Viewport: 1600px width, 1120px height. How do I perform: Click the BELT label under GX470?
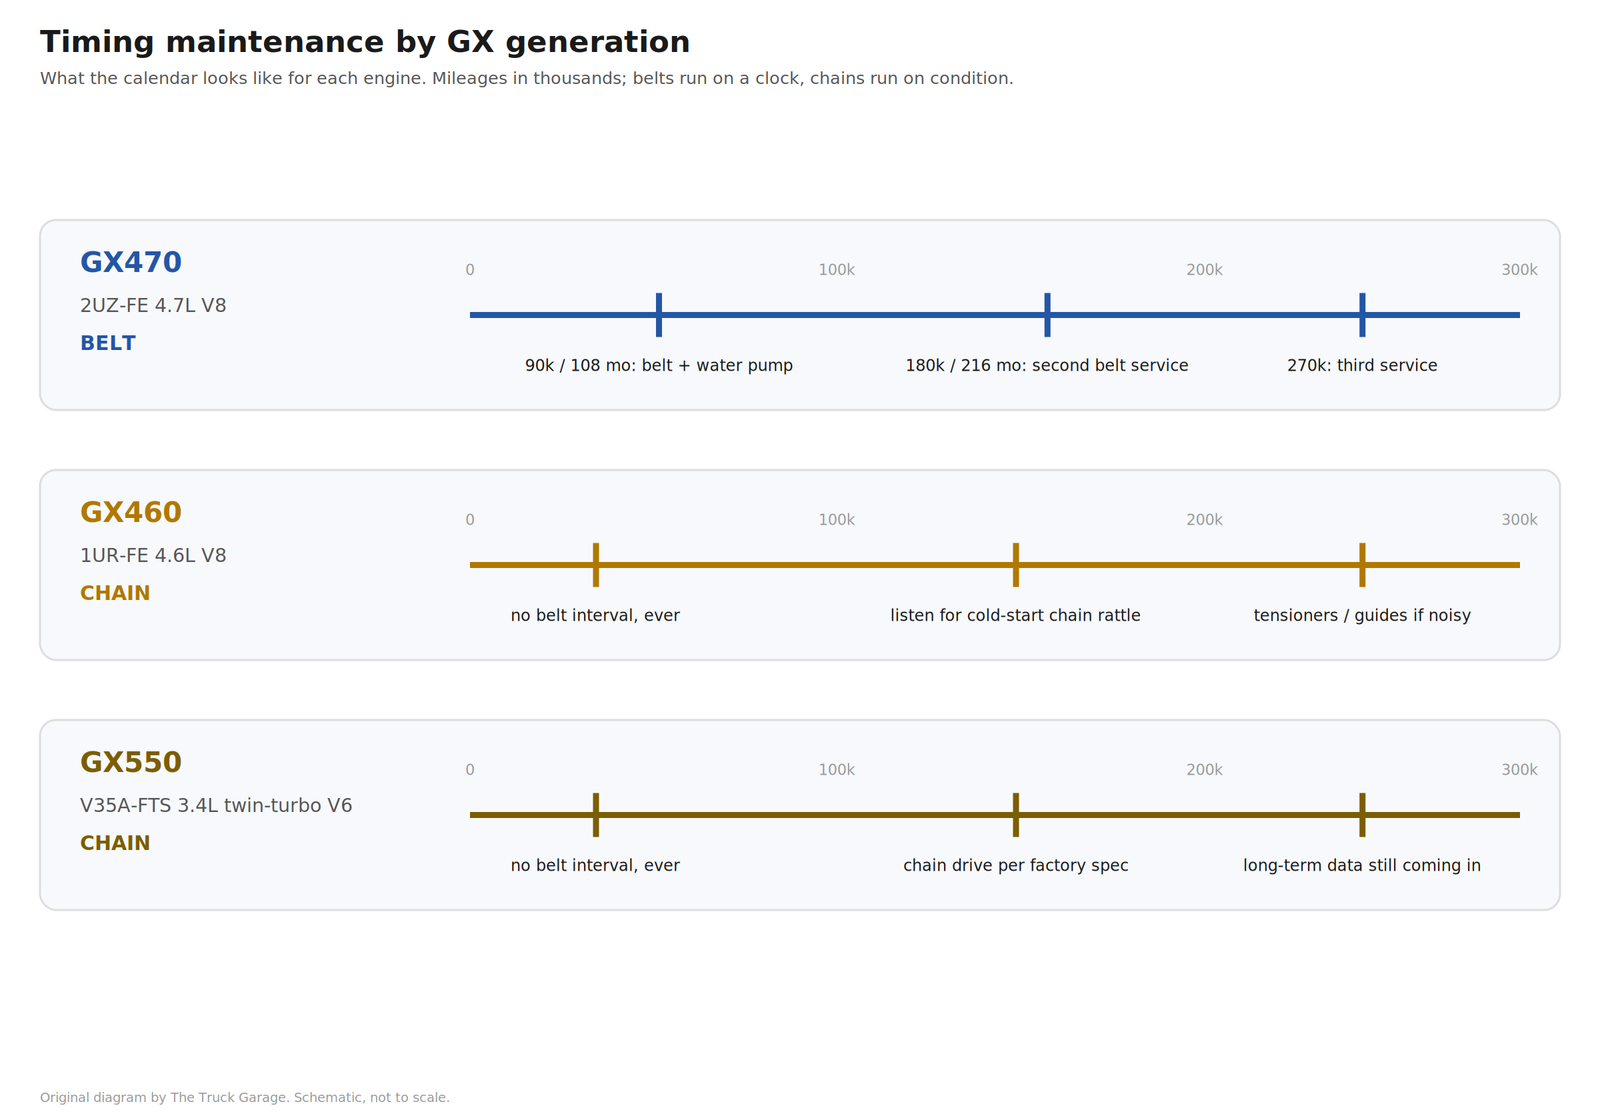coord(108,343)
